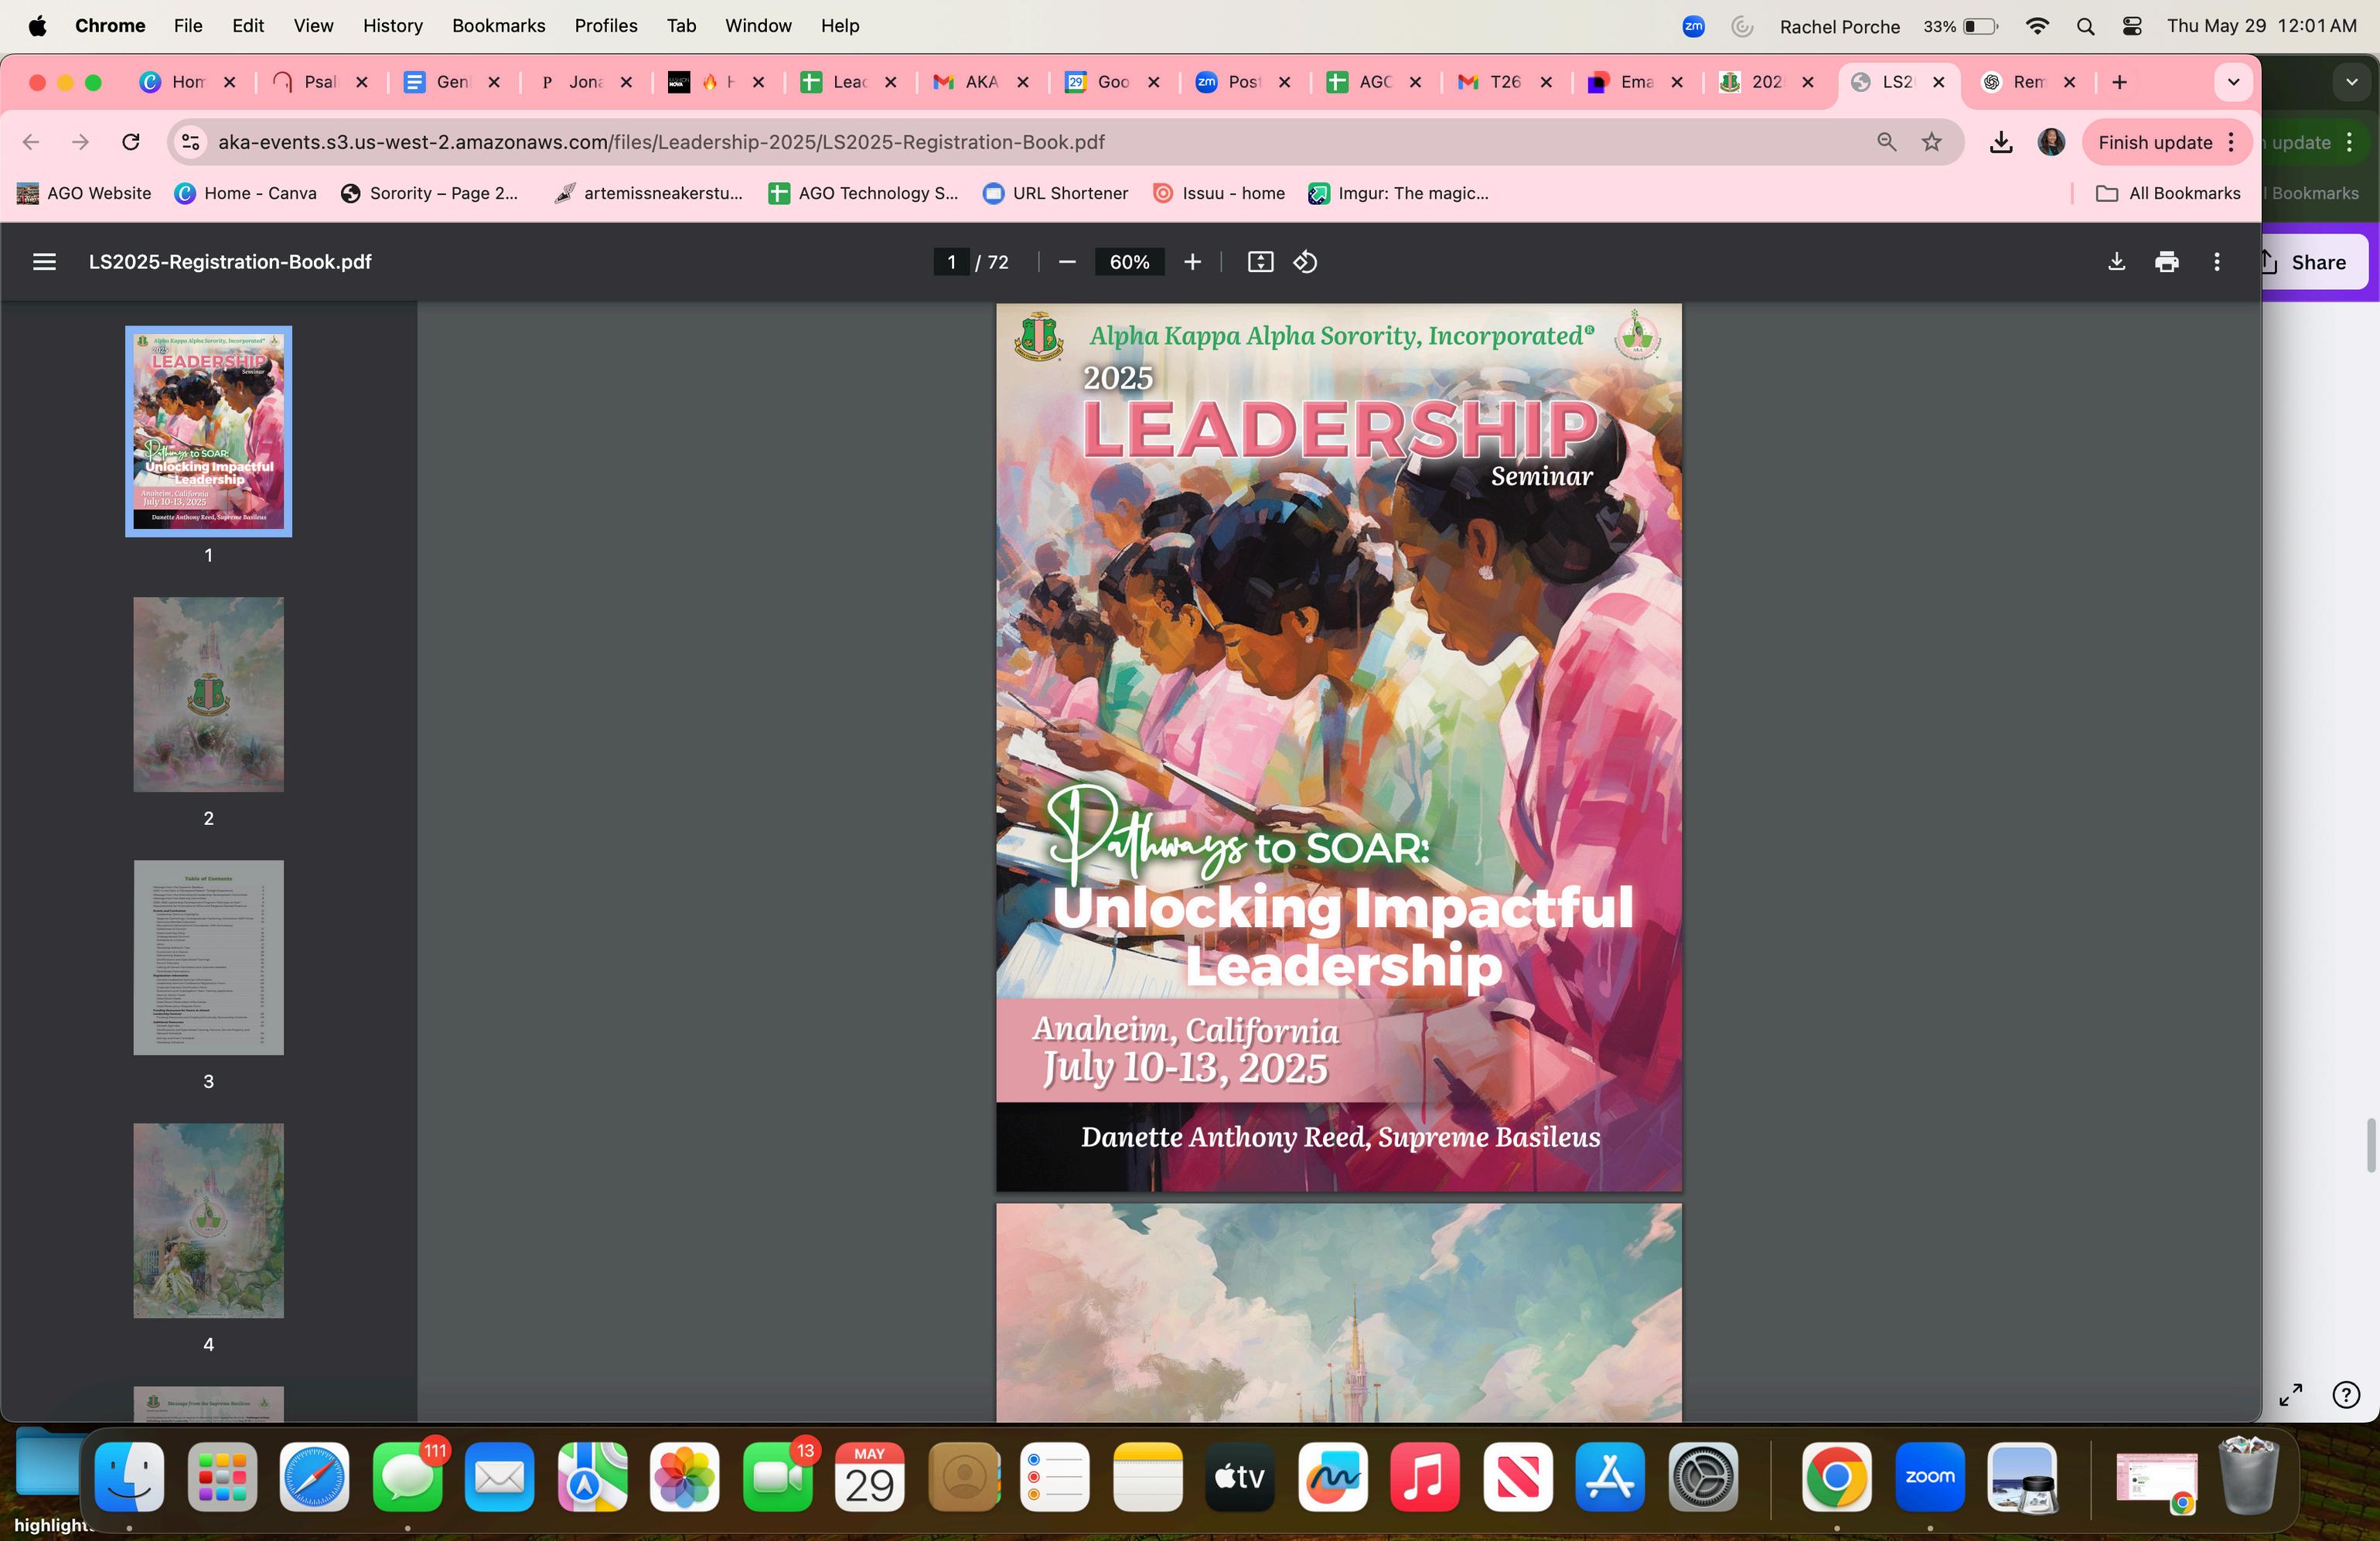
Task: Bookmark this page with star icon
Action: 1932,142
